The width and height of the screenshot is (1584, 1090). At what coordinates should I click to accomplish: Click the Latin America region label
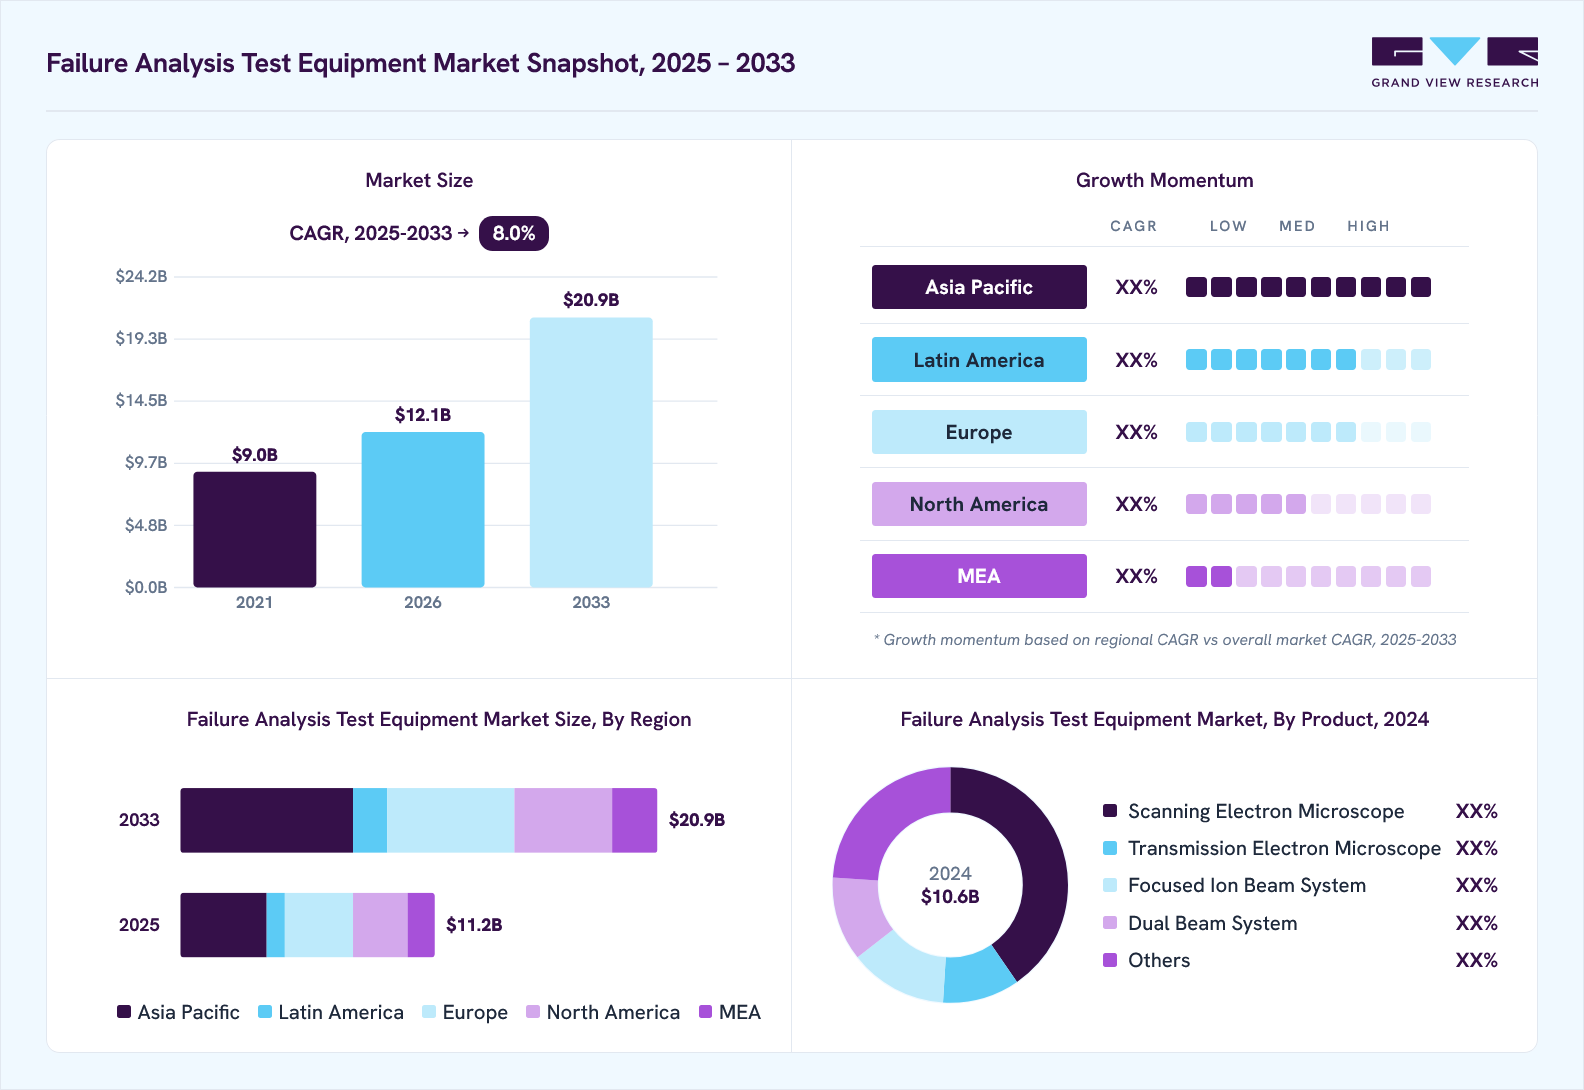pos(979,360)
